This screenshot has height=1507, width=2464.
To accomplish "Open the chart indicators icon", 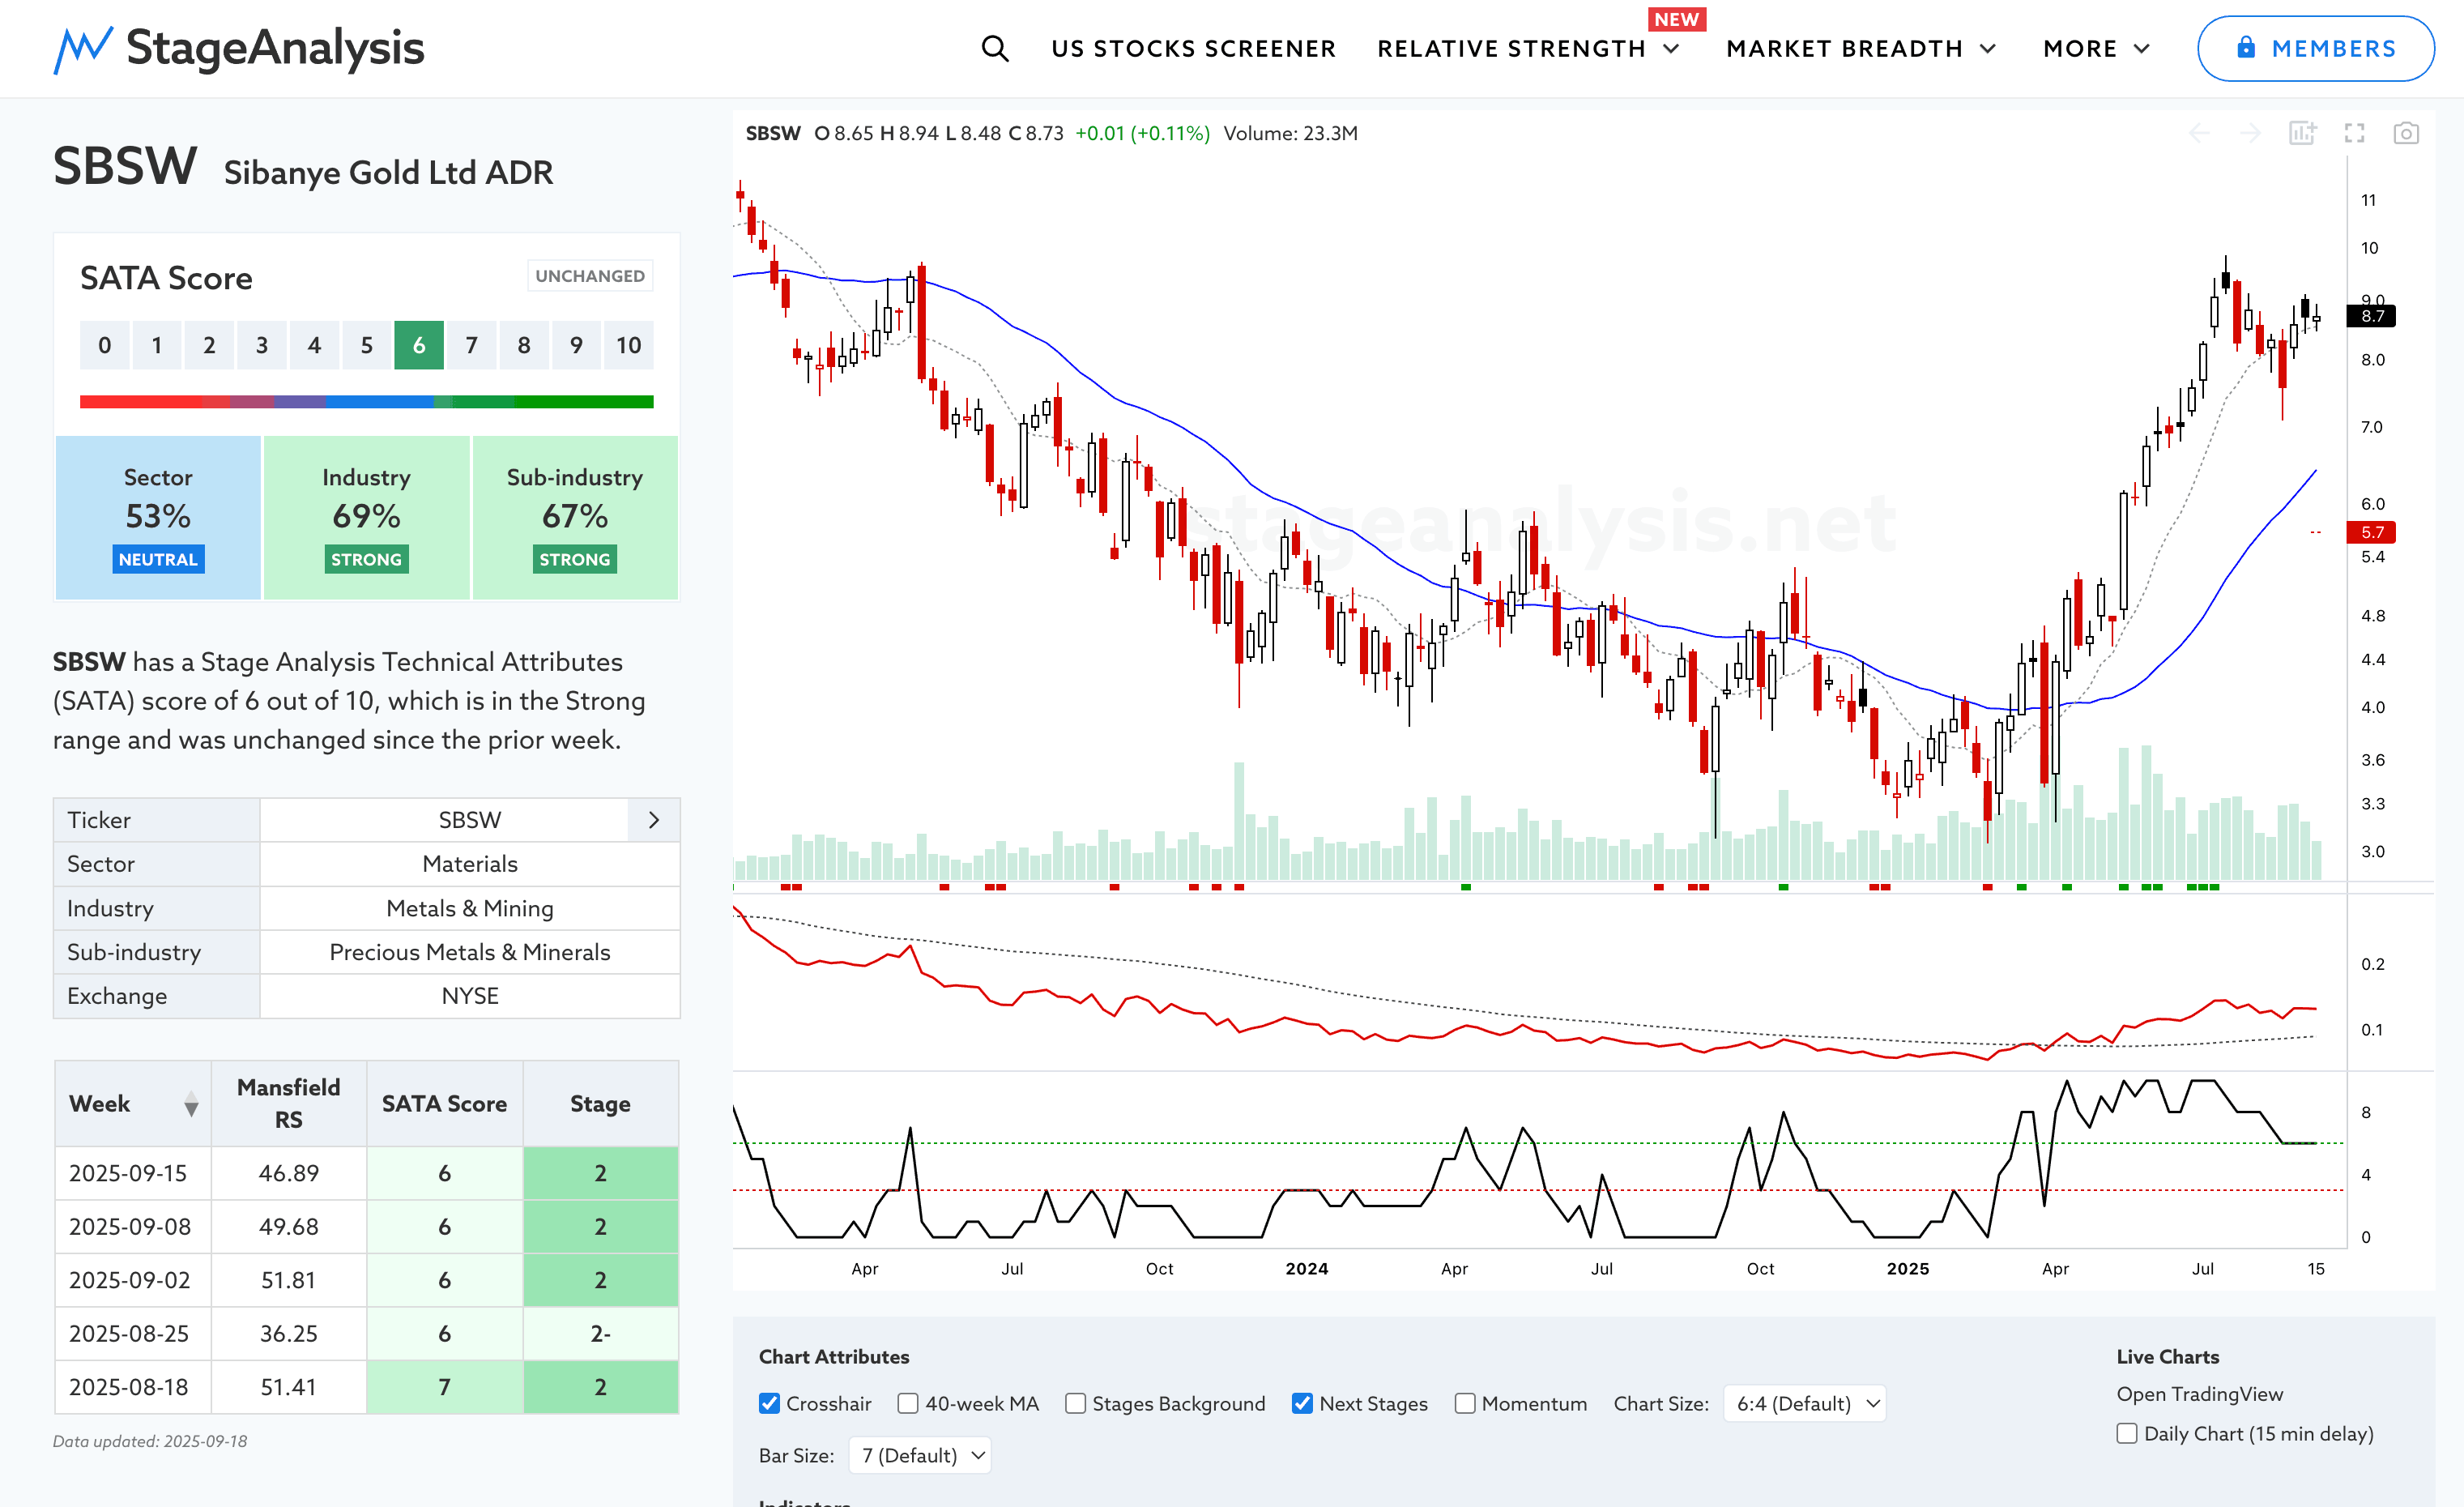I will tap(2302, 133).
